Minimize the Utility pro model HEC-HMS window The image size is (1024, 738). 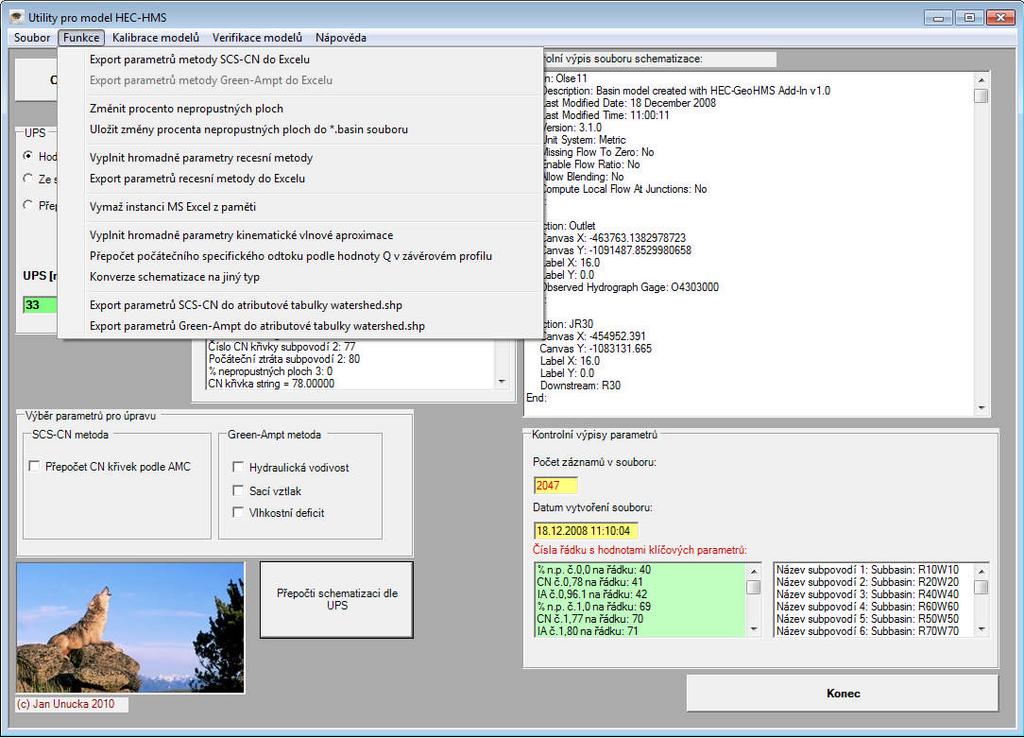[938, 18]
